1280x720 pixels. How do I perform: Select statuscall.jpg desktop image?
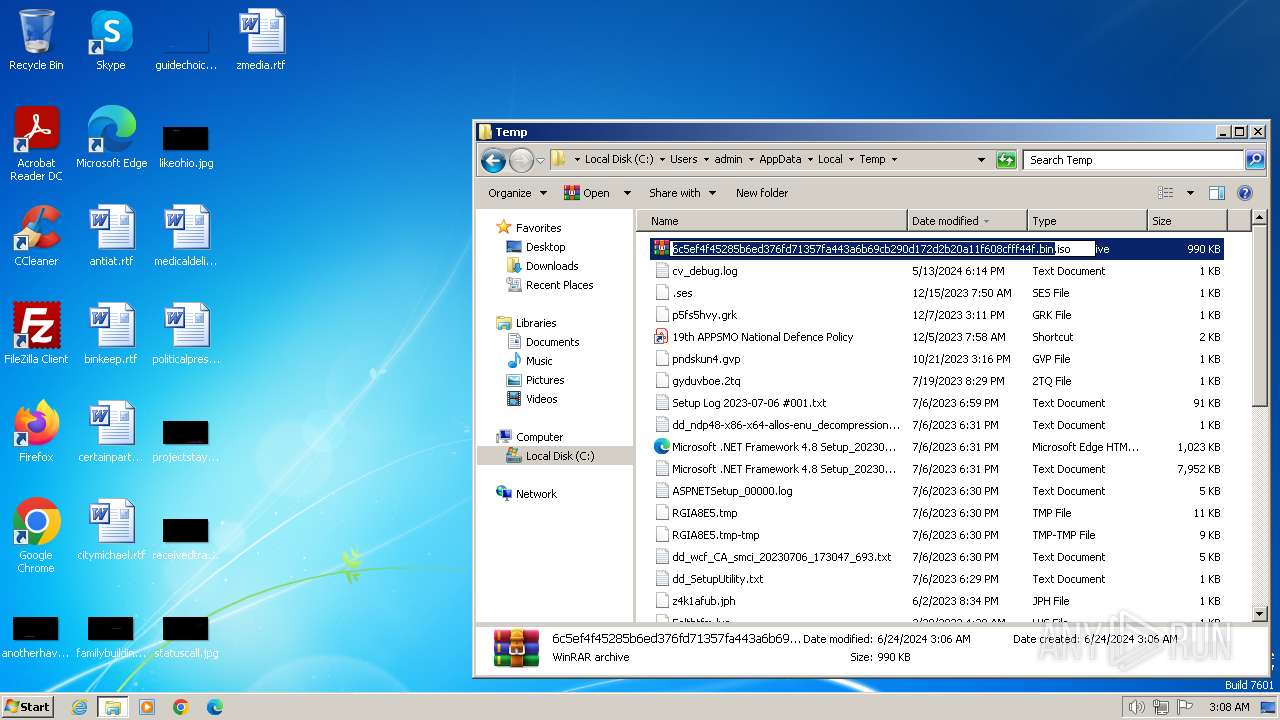[x=186, y=636]
